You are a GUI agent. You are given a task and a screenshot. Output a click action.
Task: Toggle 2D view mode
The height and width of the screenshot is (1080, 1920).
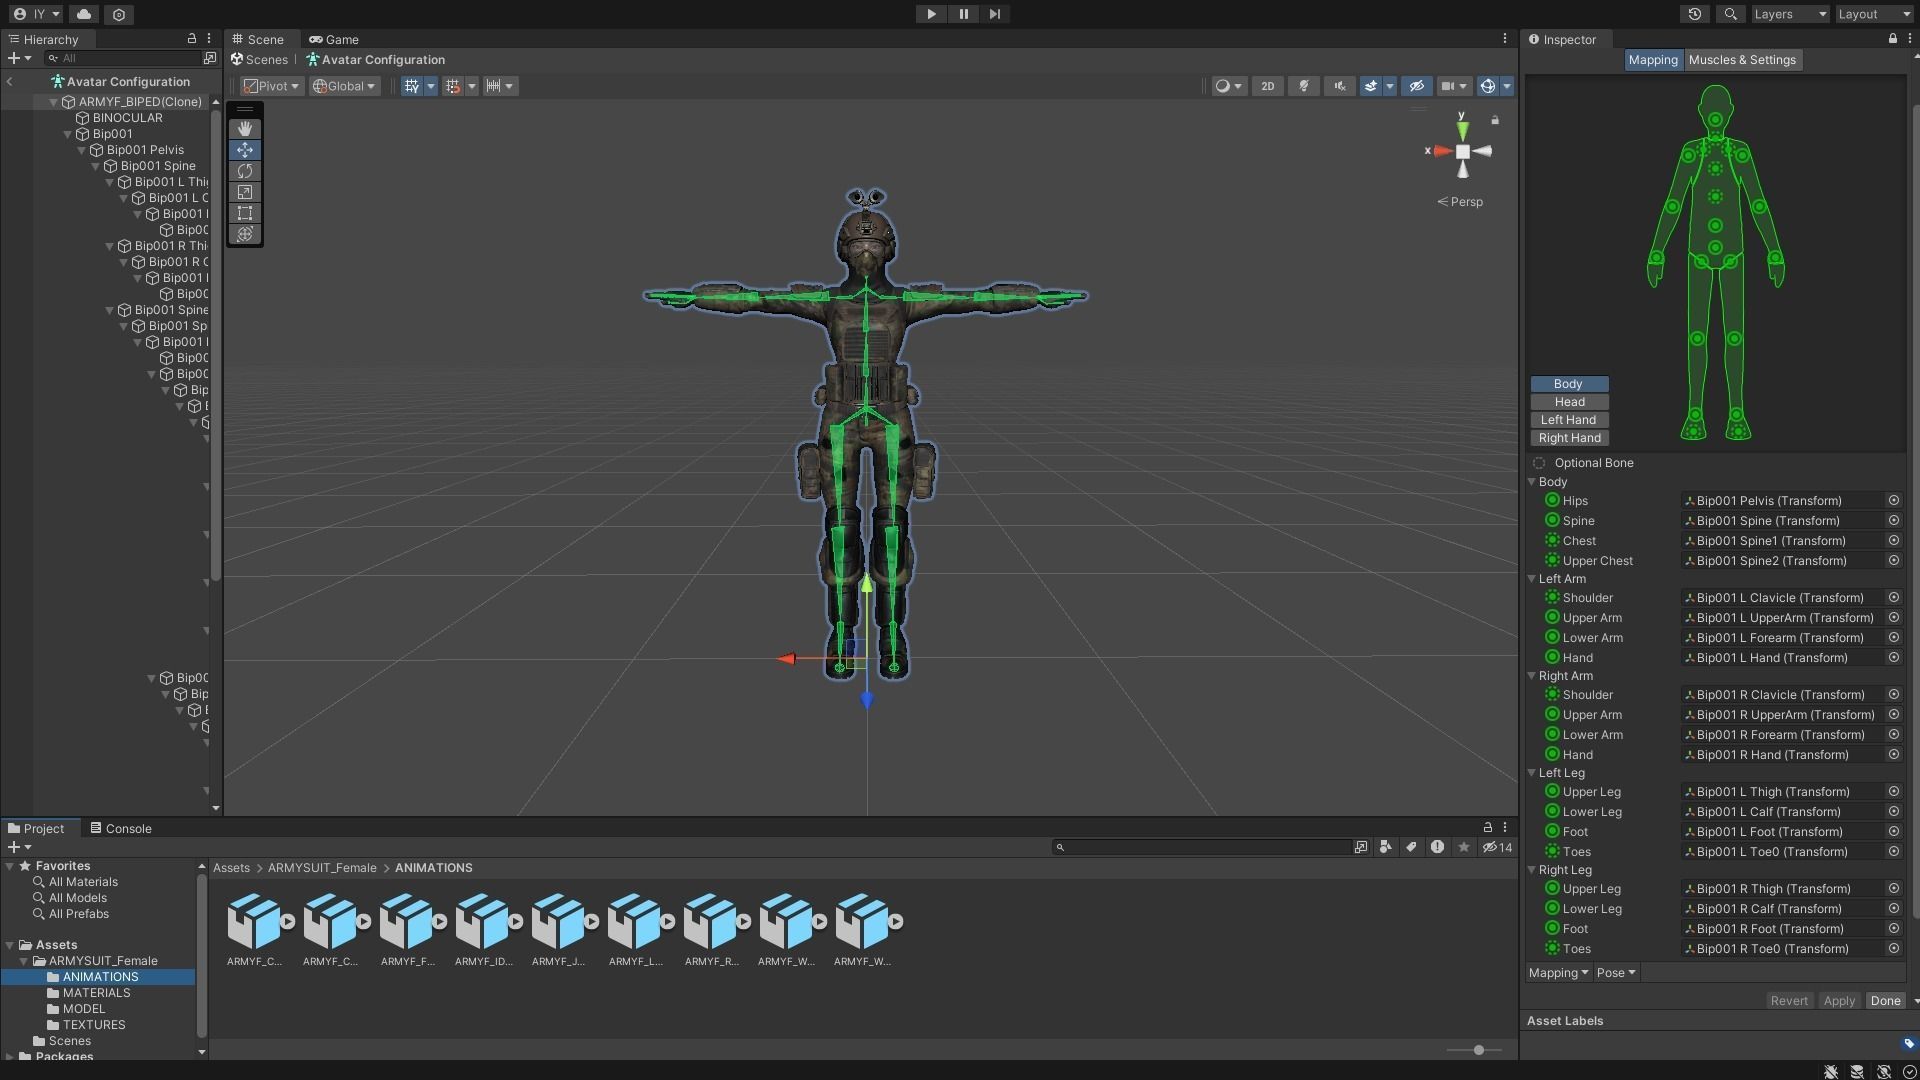point(1267,86)
